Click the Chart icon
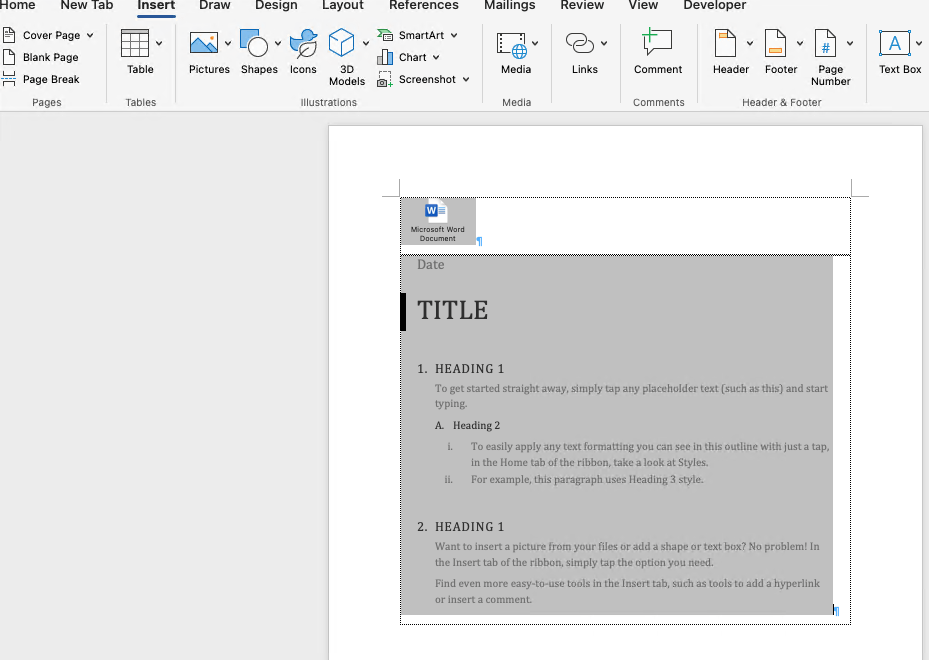Viewport: 929px width, 660px height. [x=385, y=57]
